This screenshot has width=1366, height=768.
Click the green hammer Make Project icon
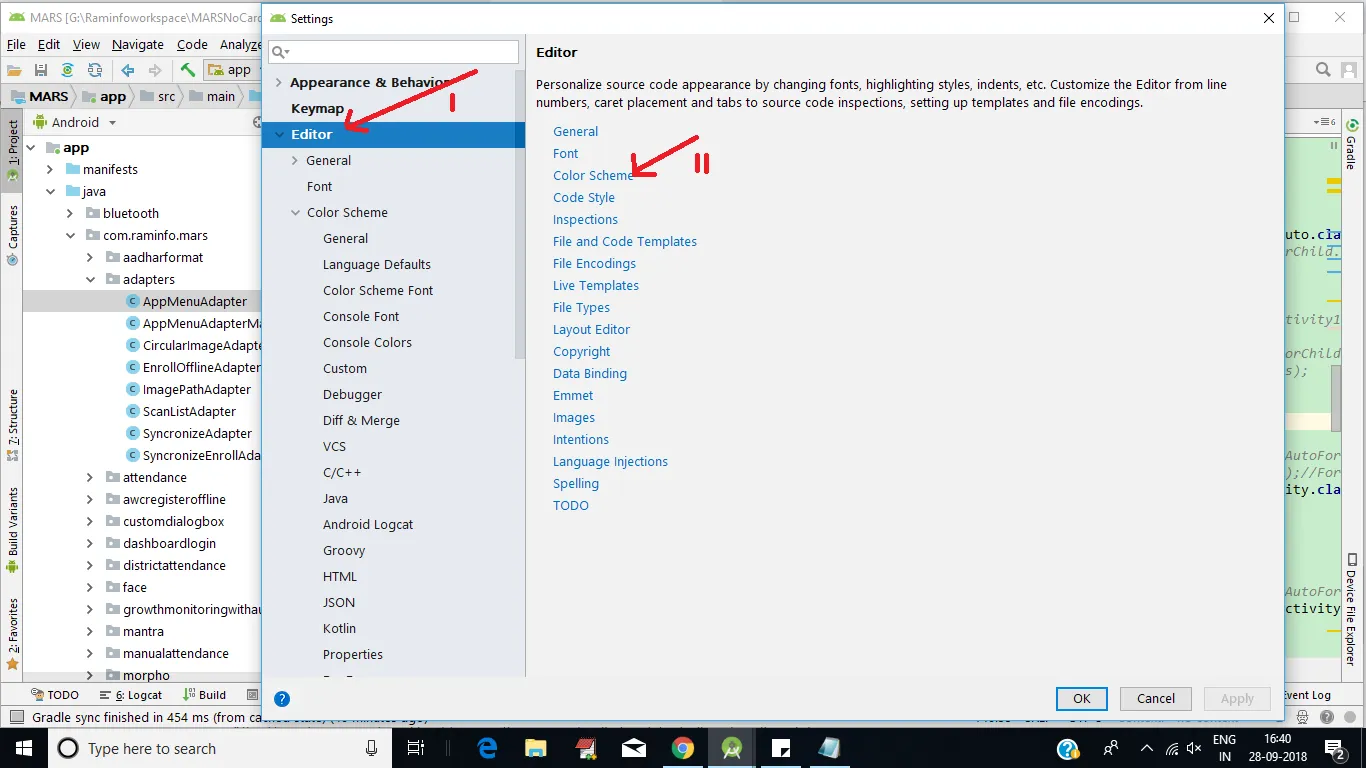187,70
